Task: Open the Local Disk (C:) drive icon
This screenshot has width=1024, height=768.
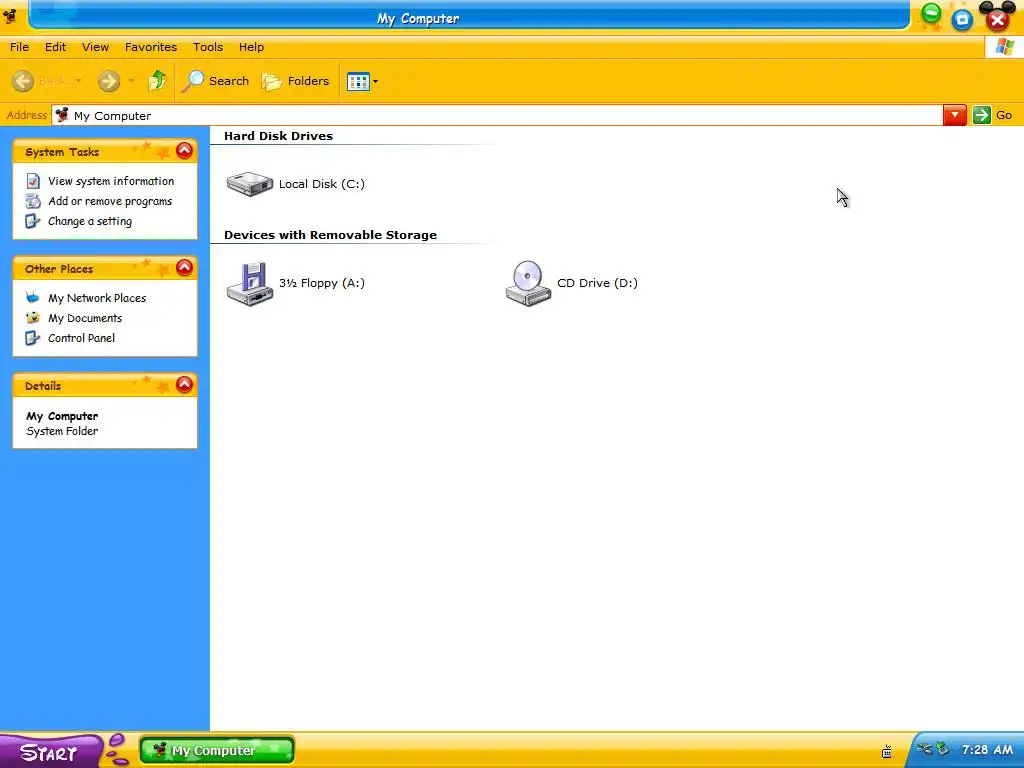Action: pyautogui.click(x=249, y=184)
